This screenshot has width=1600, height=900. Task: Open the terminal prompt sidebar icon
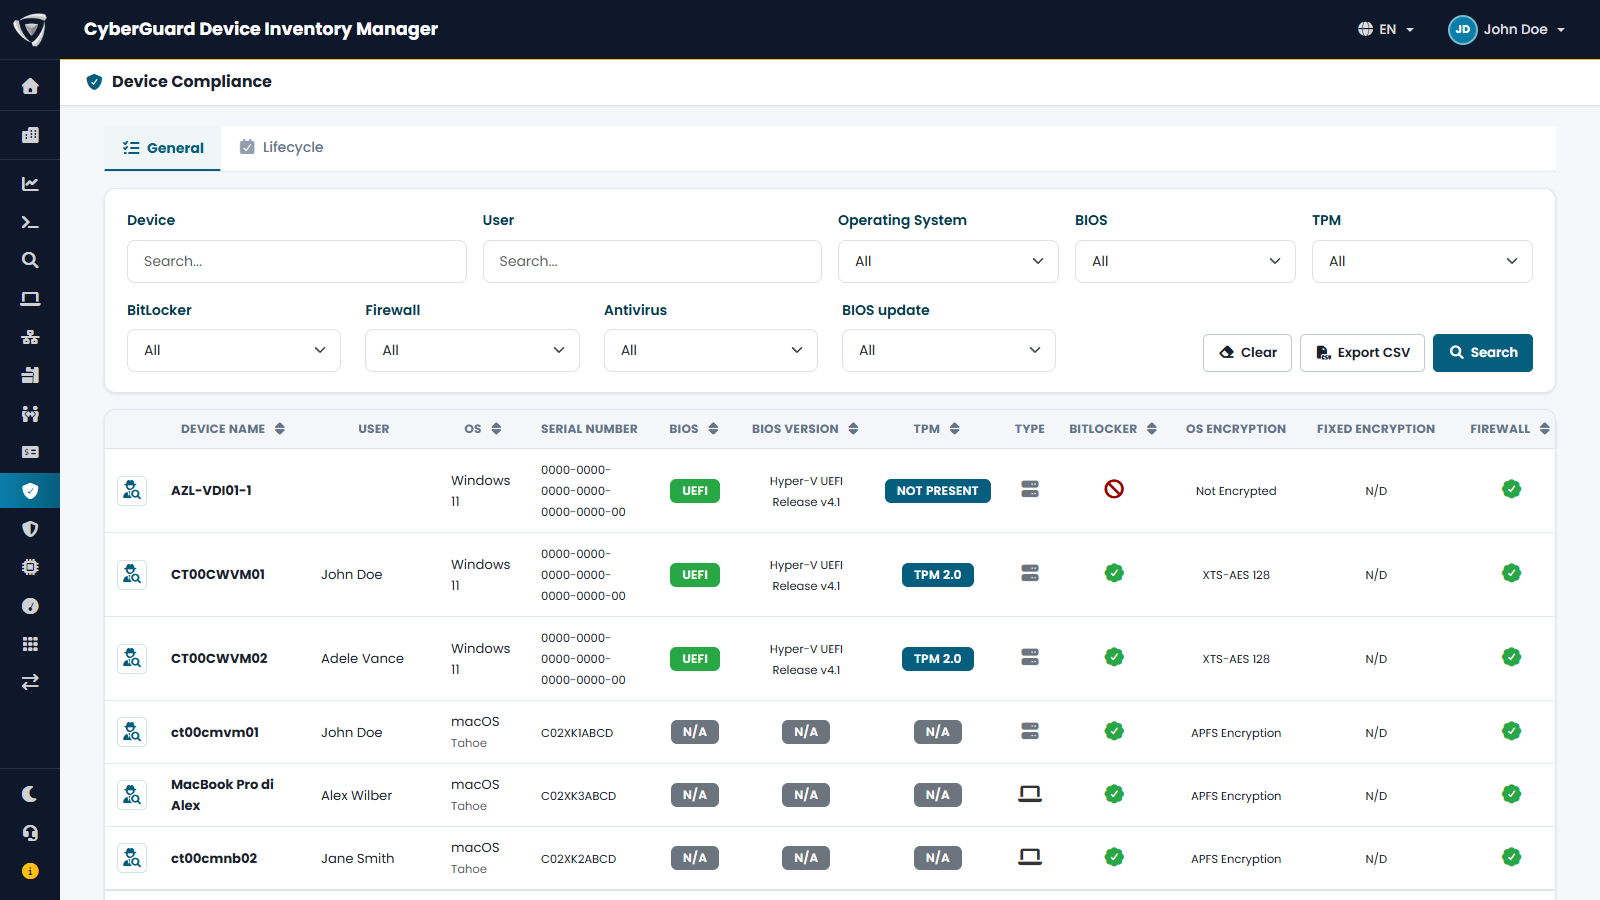click(x=30, y=222)
